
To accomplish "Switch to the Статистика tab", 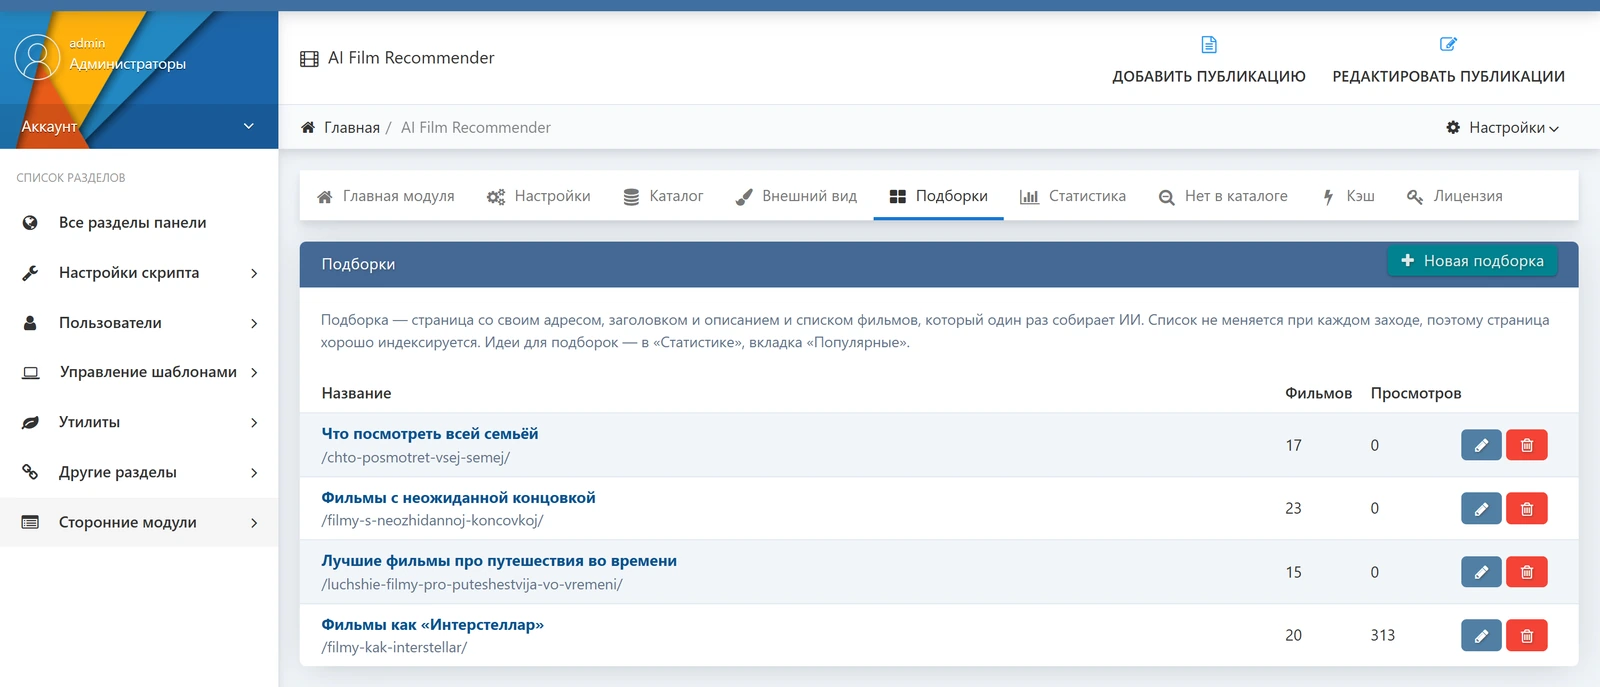I will point(1072,196).
